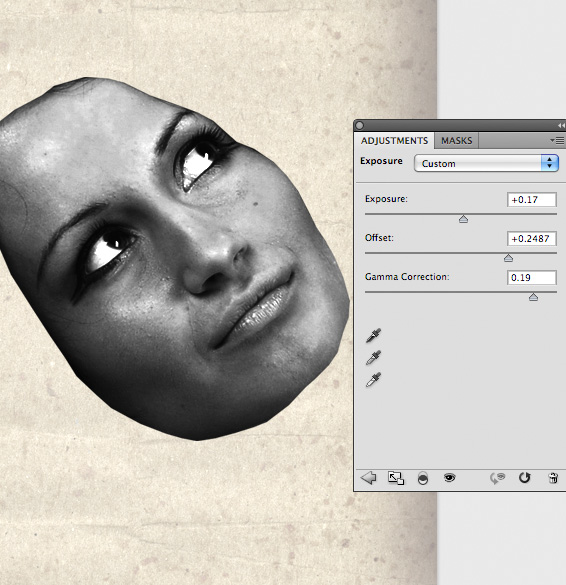Click the return to adjustment list arrow
The height and width of the screenshot is (585, 566).
(x=369, y=478)
